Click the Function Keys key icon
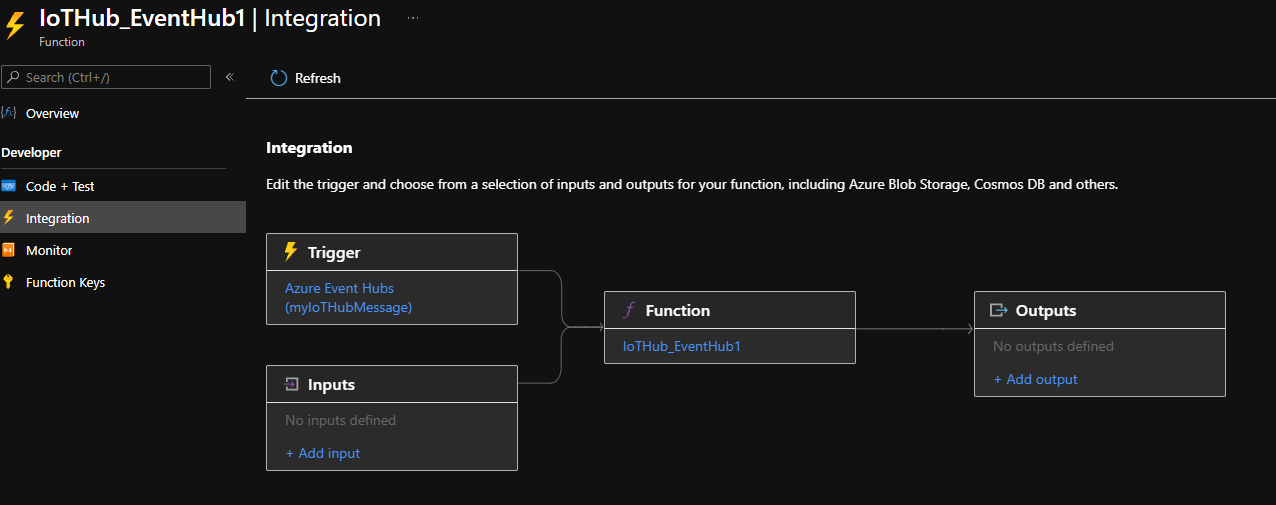Screen dimensions: 1276x505 pos(9,282)
